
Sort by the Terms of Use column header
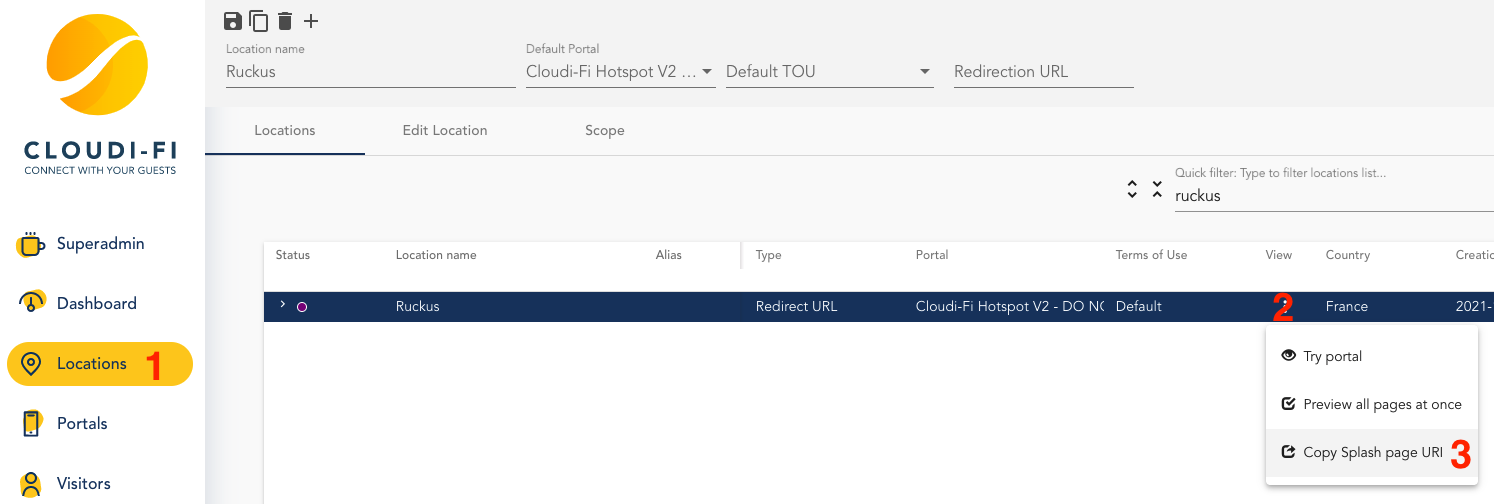point(1152,255)
